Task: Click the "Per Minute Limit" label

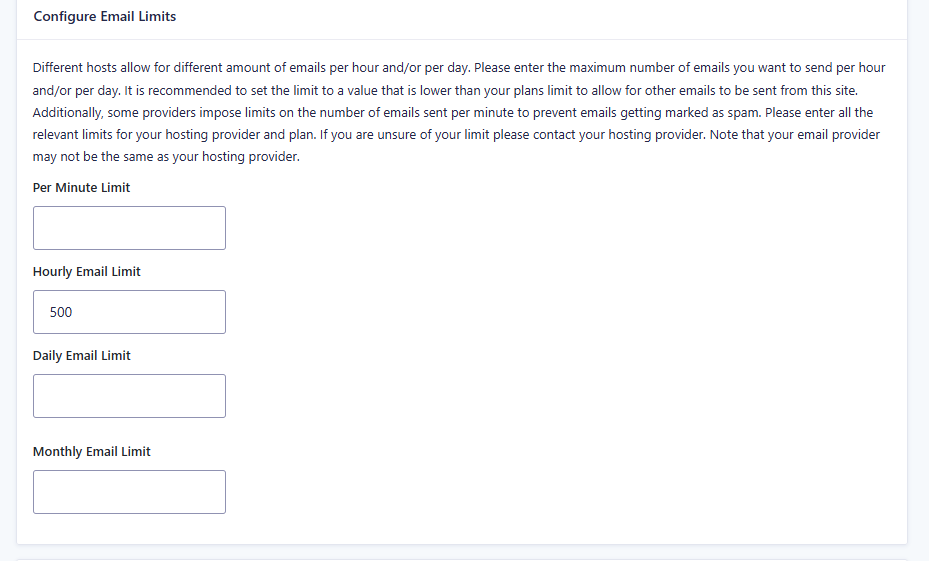Action: click(81, 187)
